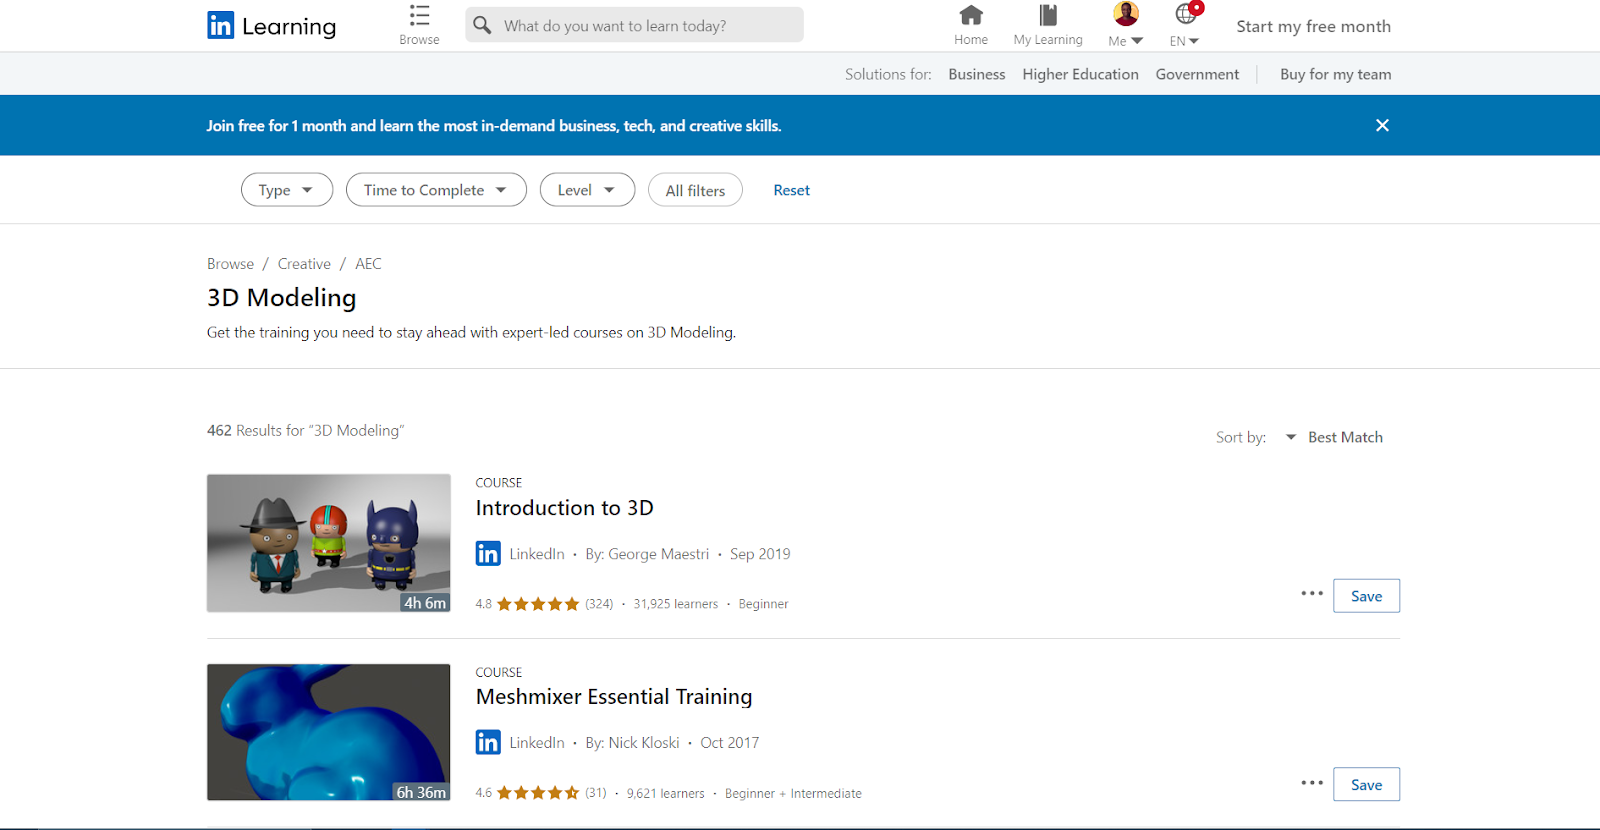
Task: Click LinkedIn provider on Introduction to 3D
Action: [537, 554]
